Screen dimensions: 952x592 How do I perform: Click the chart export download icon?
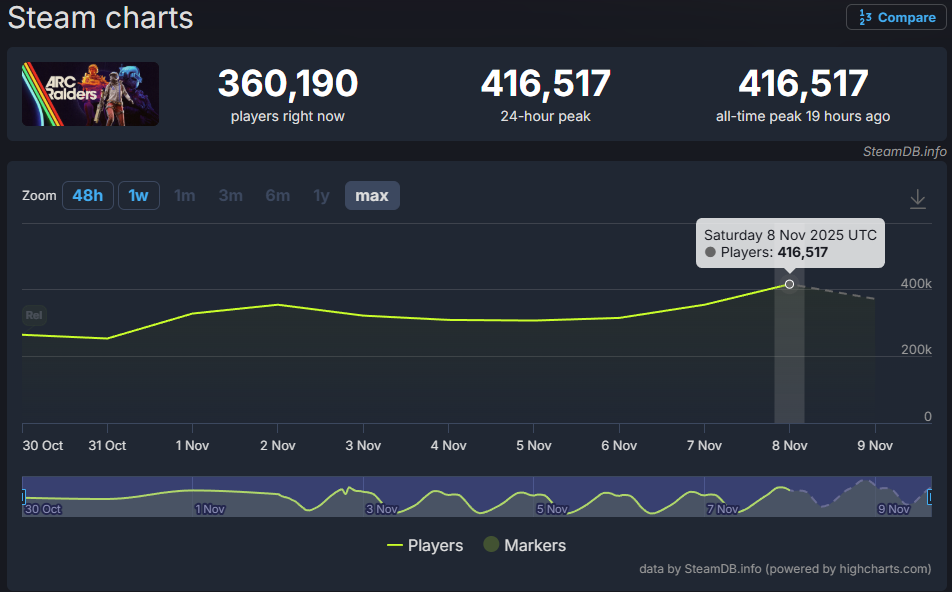917,199
